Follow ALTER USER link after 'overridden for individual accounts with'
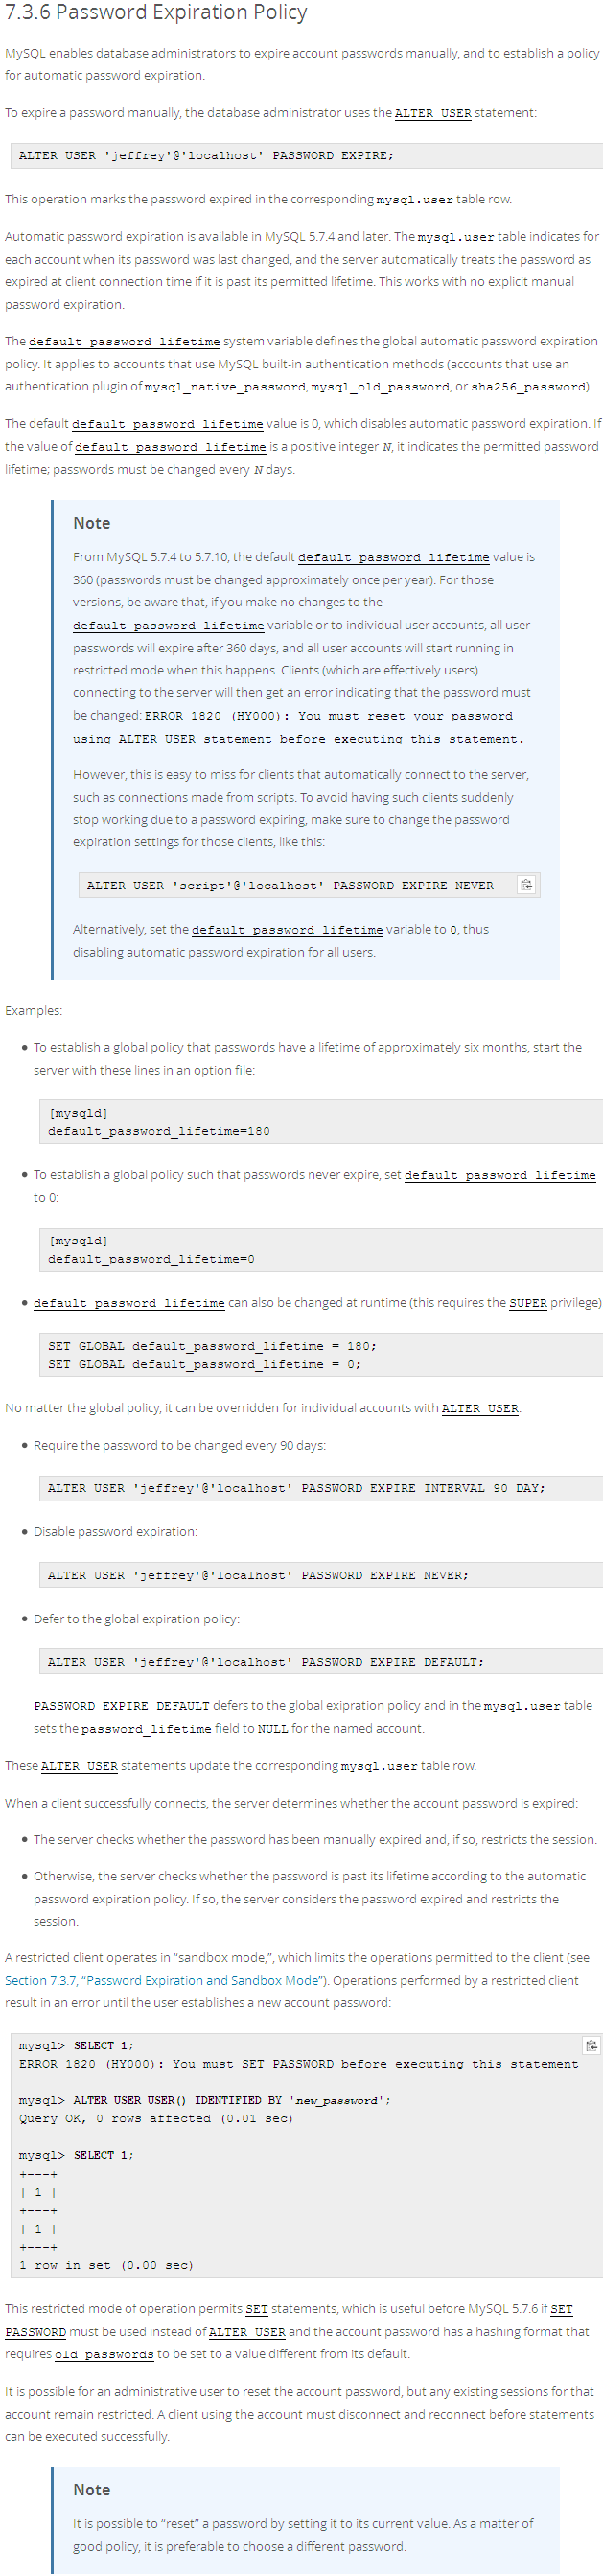This screenshot has height=2576, width=603. (x=480, y=1408)
